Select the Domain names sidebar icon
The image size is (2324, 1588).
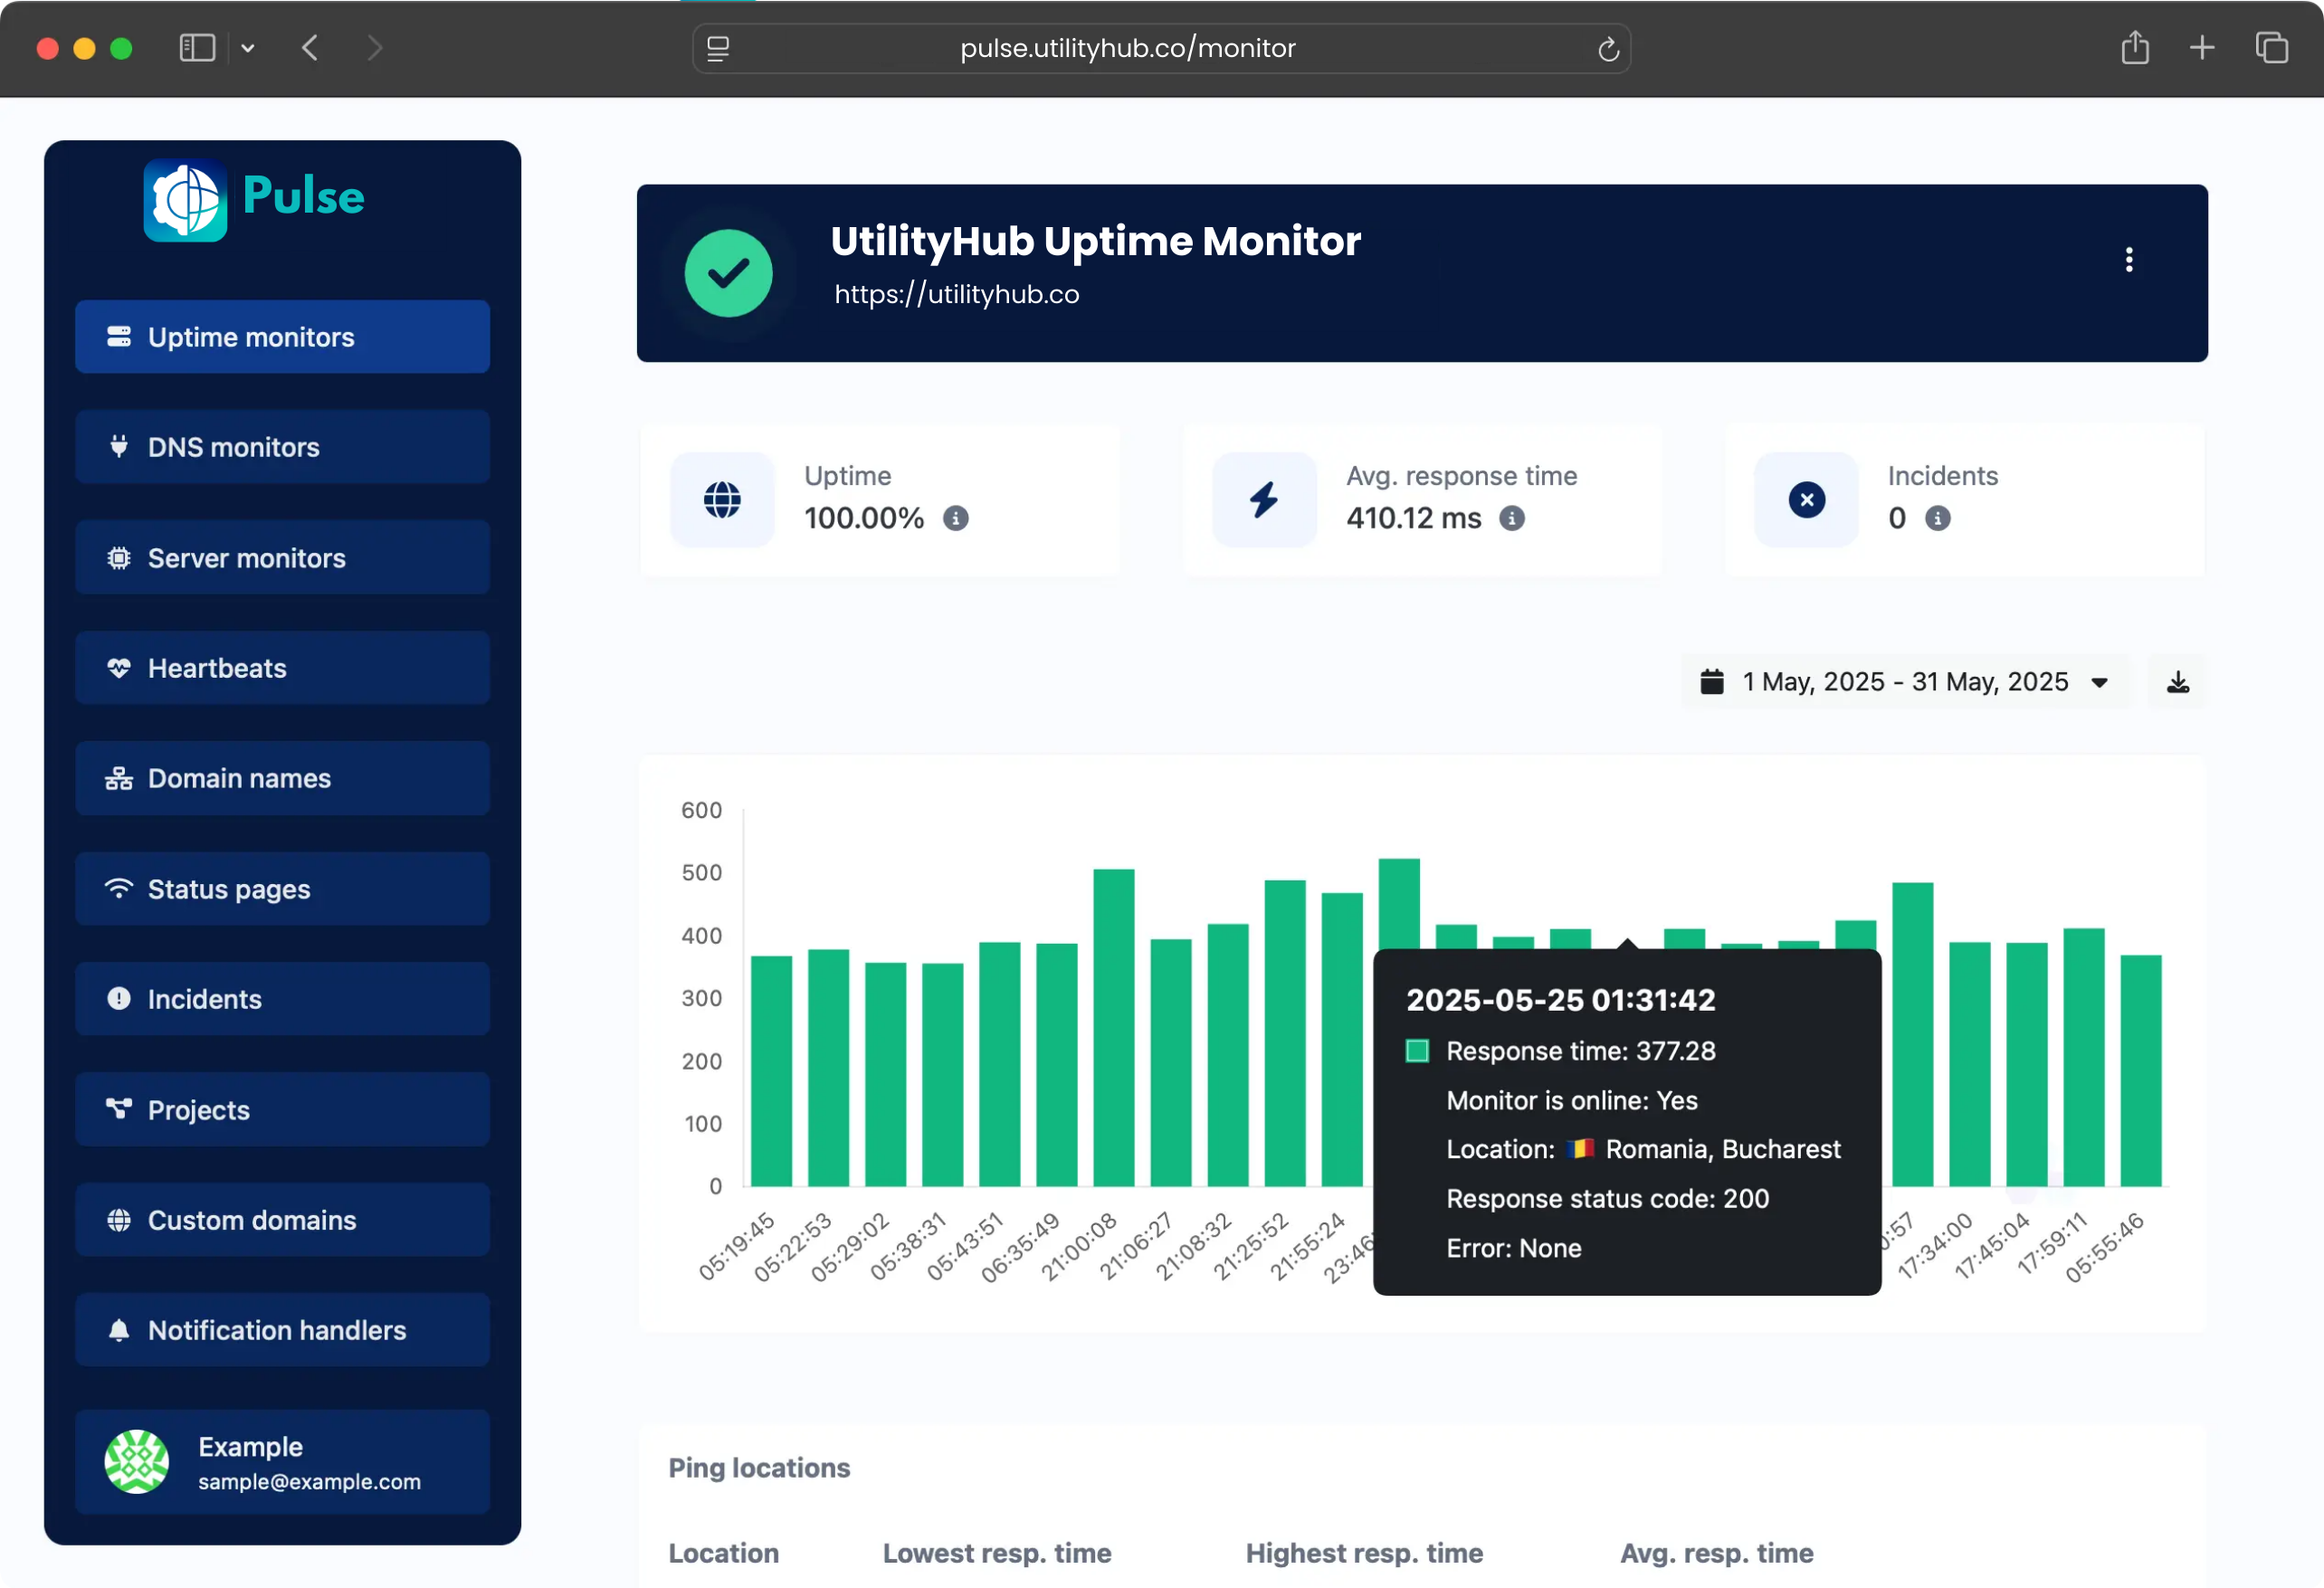119,778
